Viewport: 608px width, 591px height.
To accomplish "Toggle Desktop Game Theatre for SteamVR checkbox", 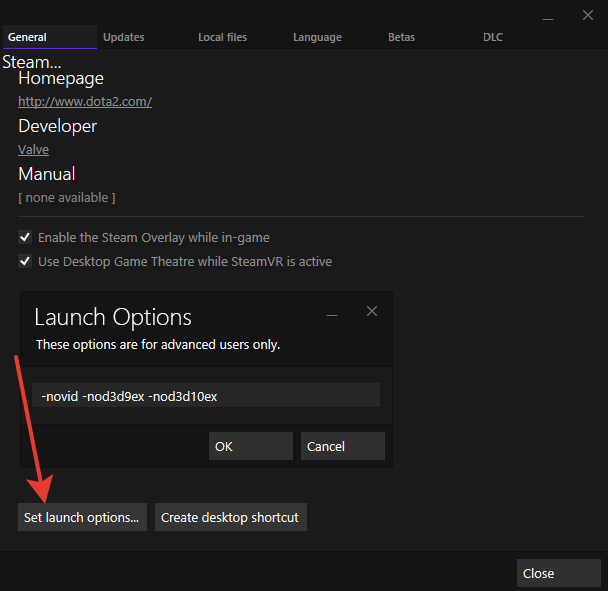I will pyautogui.click(x=25, y=262).
